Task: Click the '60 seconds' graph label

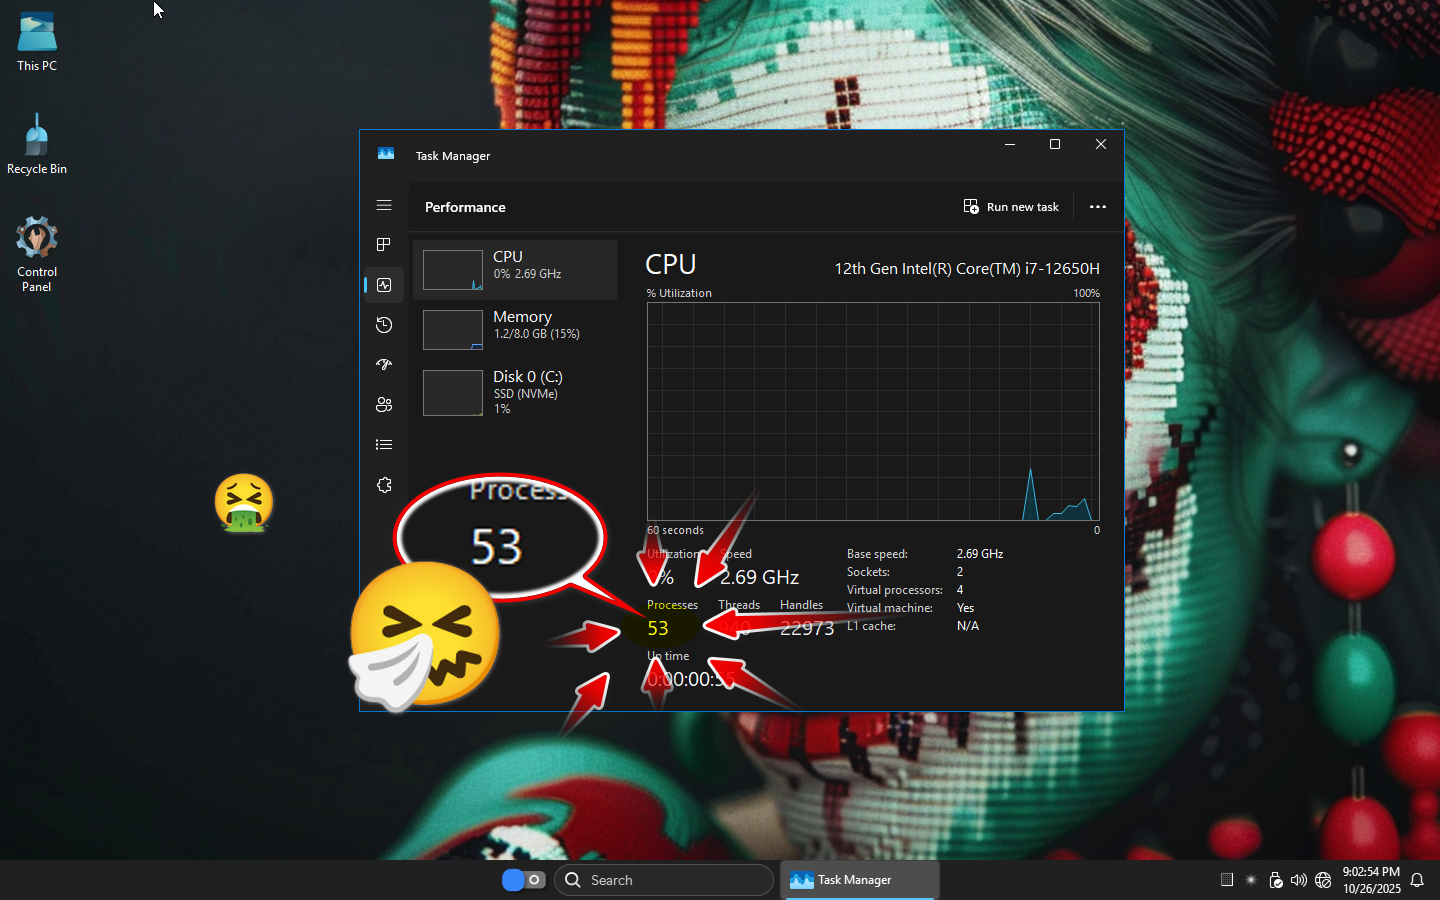Action: pyautogui.click(x=675, y=530)
